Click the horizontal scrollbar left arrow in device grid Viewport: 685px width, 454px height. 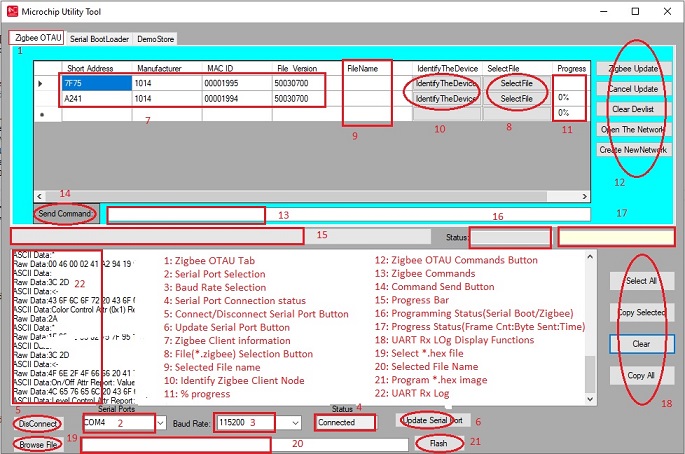pyautogui.click(x=39, y=196)
